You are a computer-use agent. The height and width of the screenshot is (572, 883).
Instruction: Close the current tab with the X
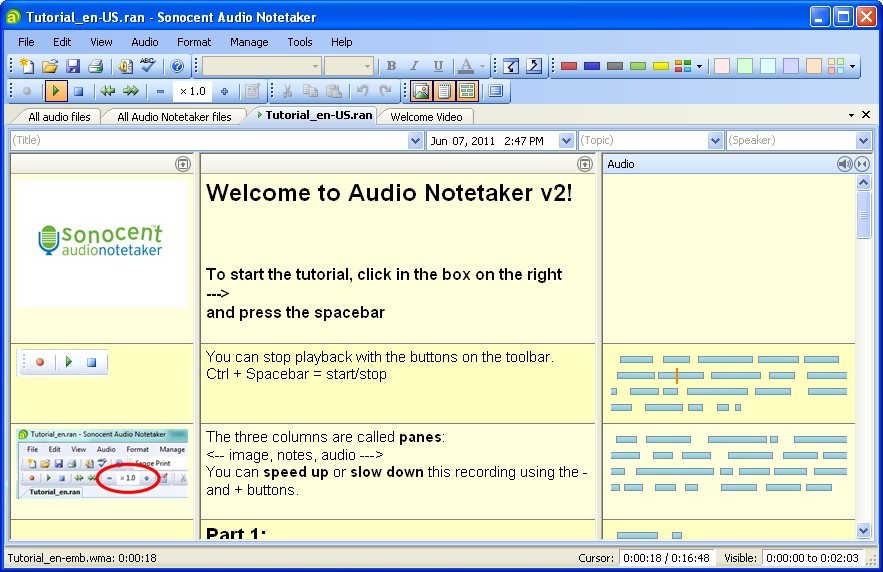coord(866,114)
